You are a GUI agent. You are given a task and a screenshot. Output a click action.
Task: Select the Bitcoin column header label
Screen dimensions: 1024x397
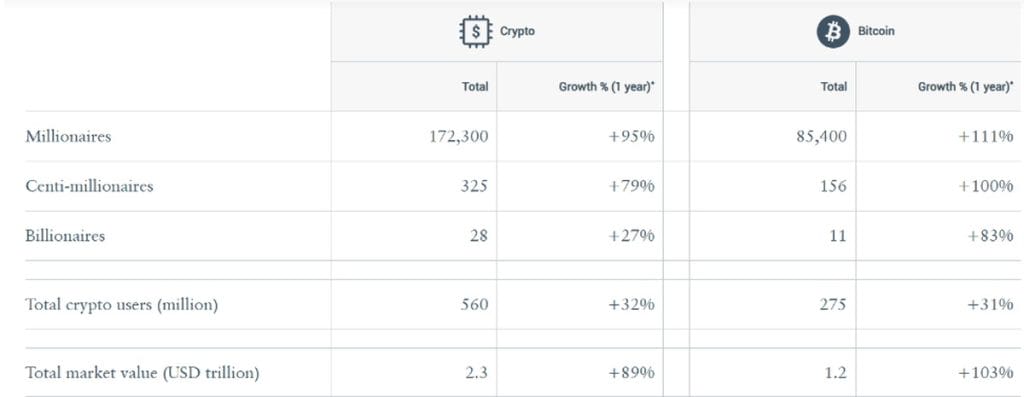(x=876, y=31)
